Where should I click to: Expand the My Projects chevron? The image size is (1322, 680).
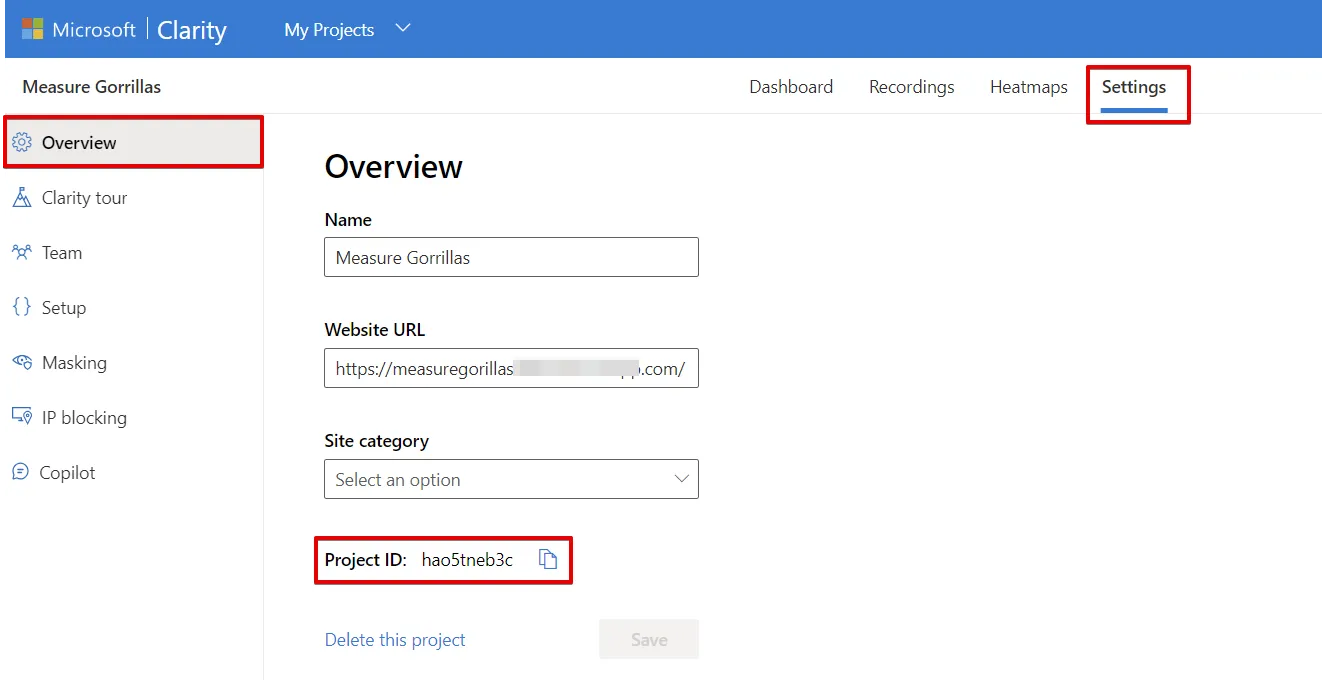pos(403,29)
